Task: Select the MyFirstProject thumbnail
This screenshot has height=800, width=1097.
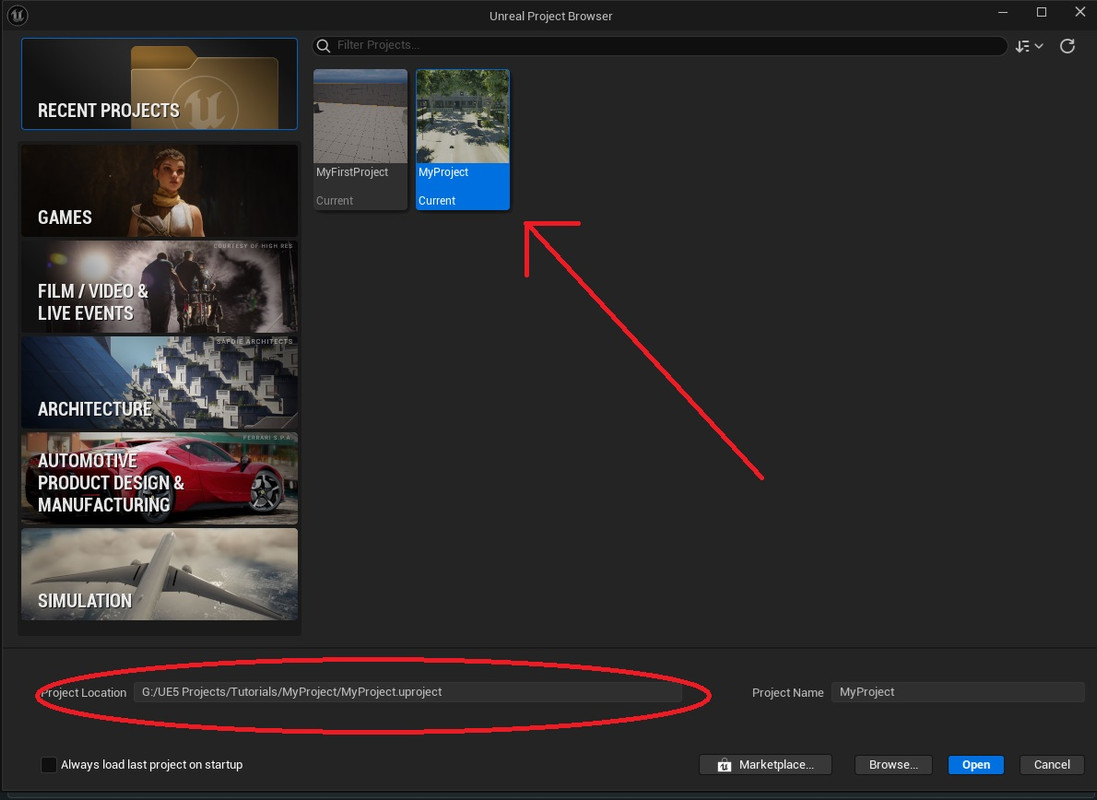Action: click(x=360, y=116)
